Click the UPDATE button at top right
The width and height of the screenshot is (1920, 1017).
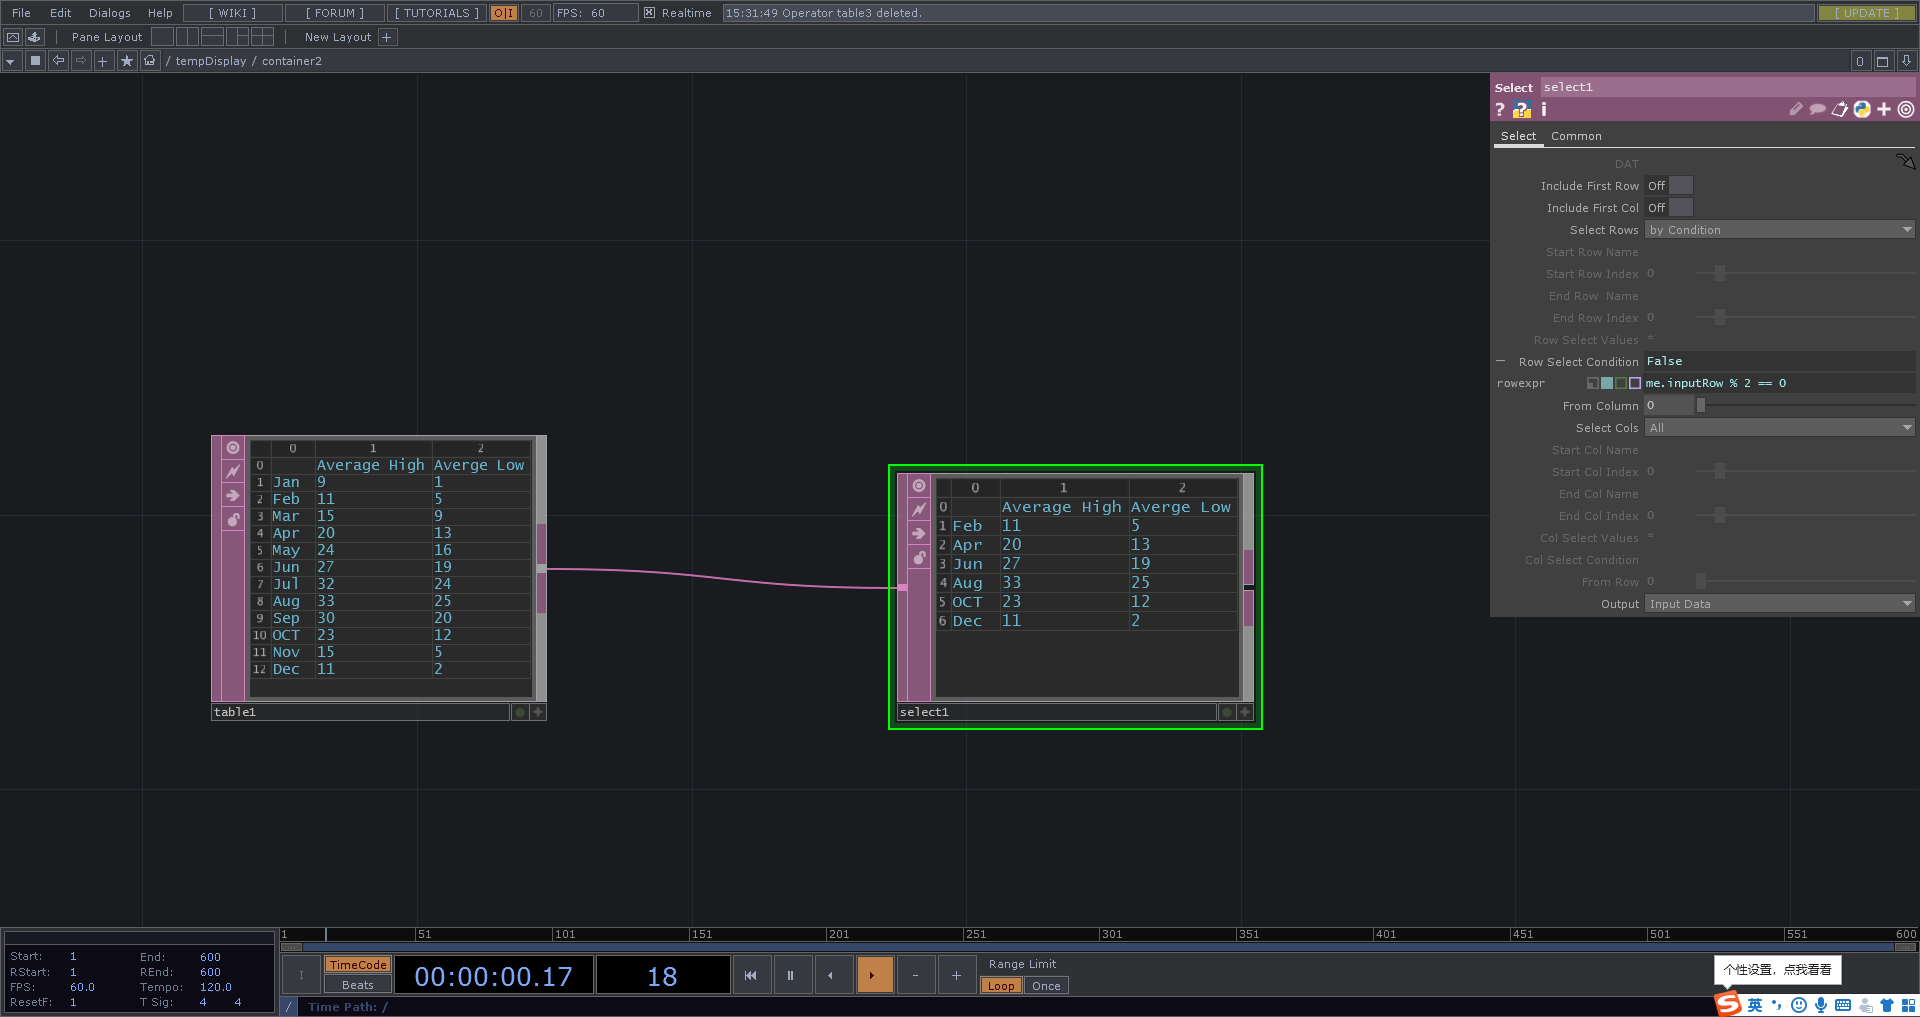coord(1866,13)
